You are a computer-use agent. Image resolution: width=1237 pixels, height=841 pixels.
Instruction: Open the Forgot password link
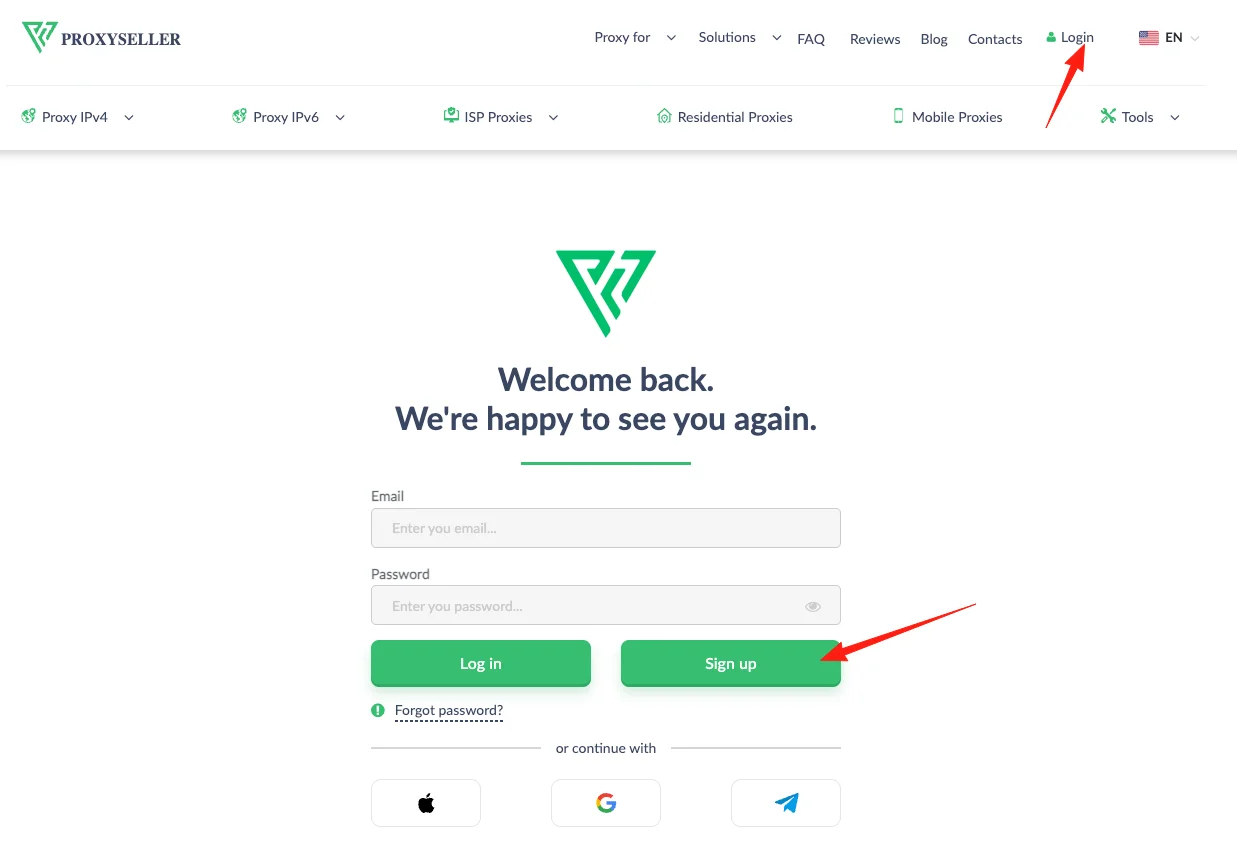(x=449, y=711)
